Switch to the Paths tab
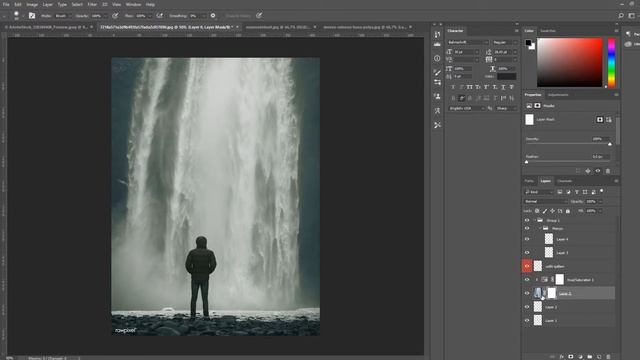The width and height of the screenshot is (640, 360). [529, 181]
